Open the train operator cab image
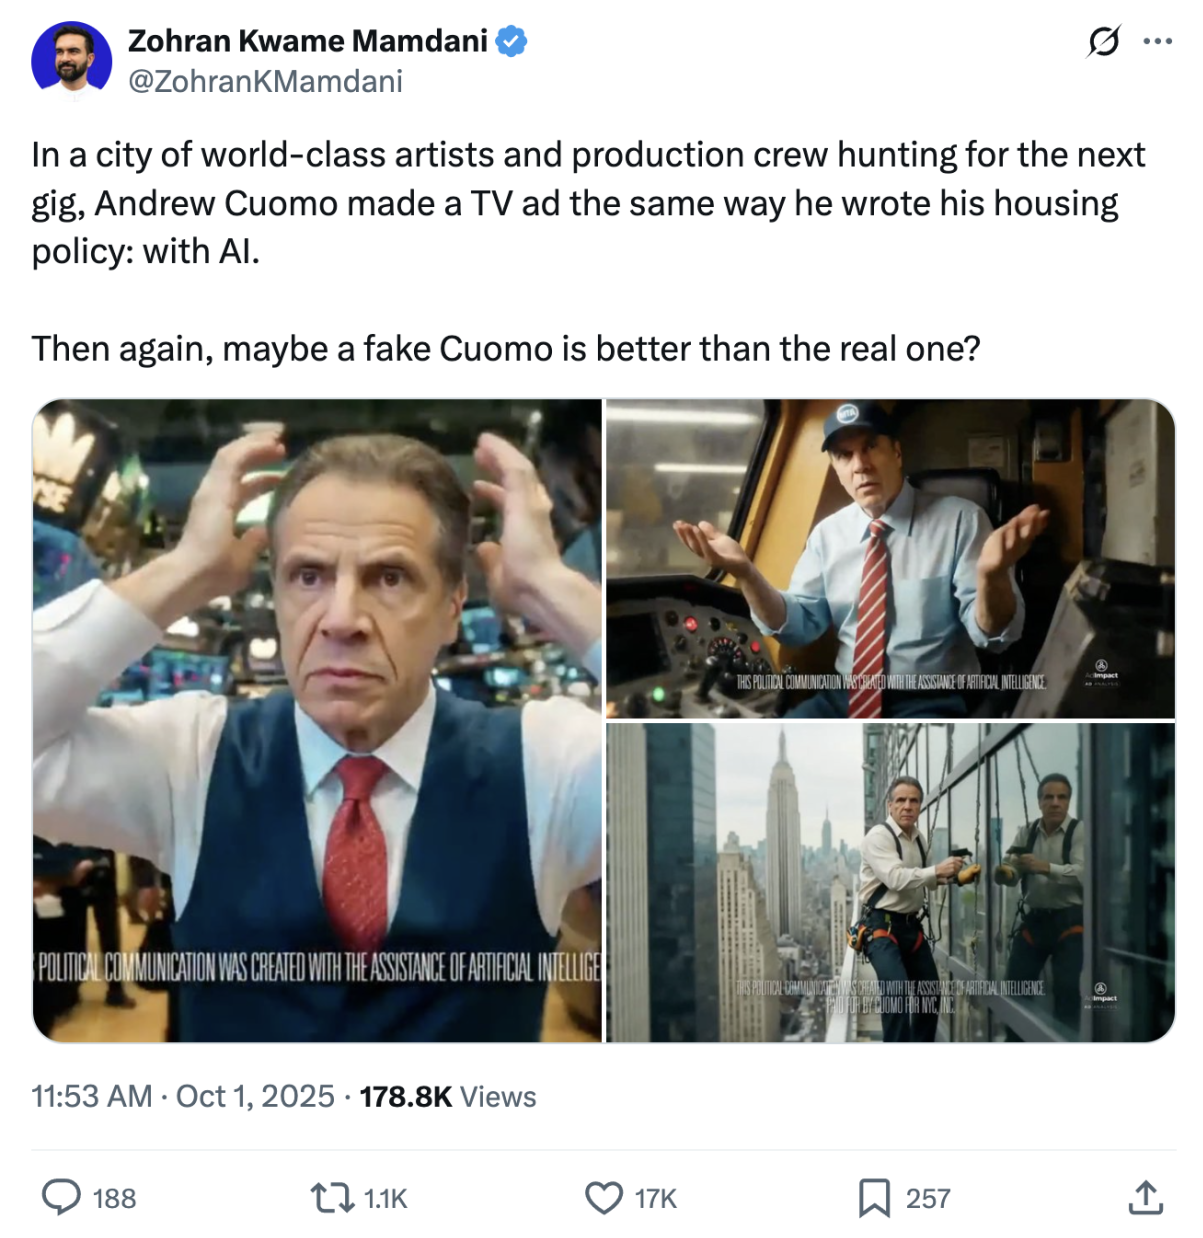The height and width of the screenshot is (1238, 1203). (890, 559)
